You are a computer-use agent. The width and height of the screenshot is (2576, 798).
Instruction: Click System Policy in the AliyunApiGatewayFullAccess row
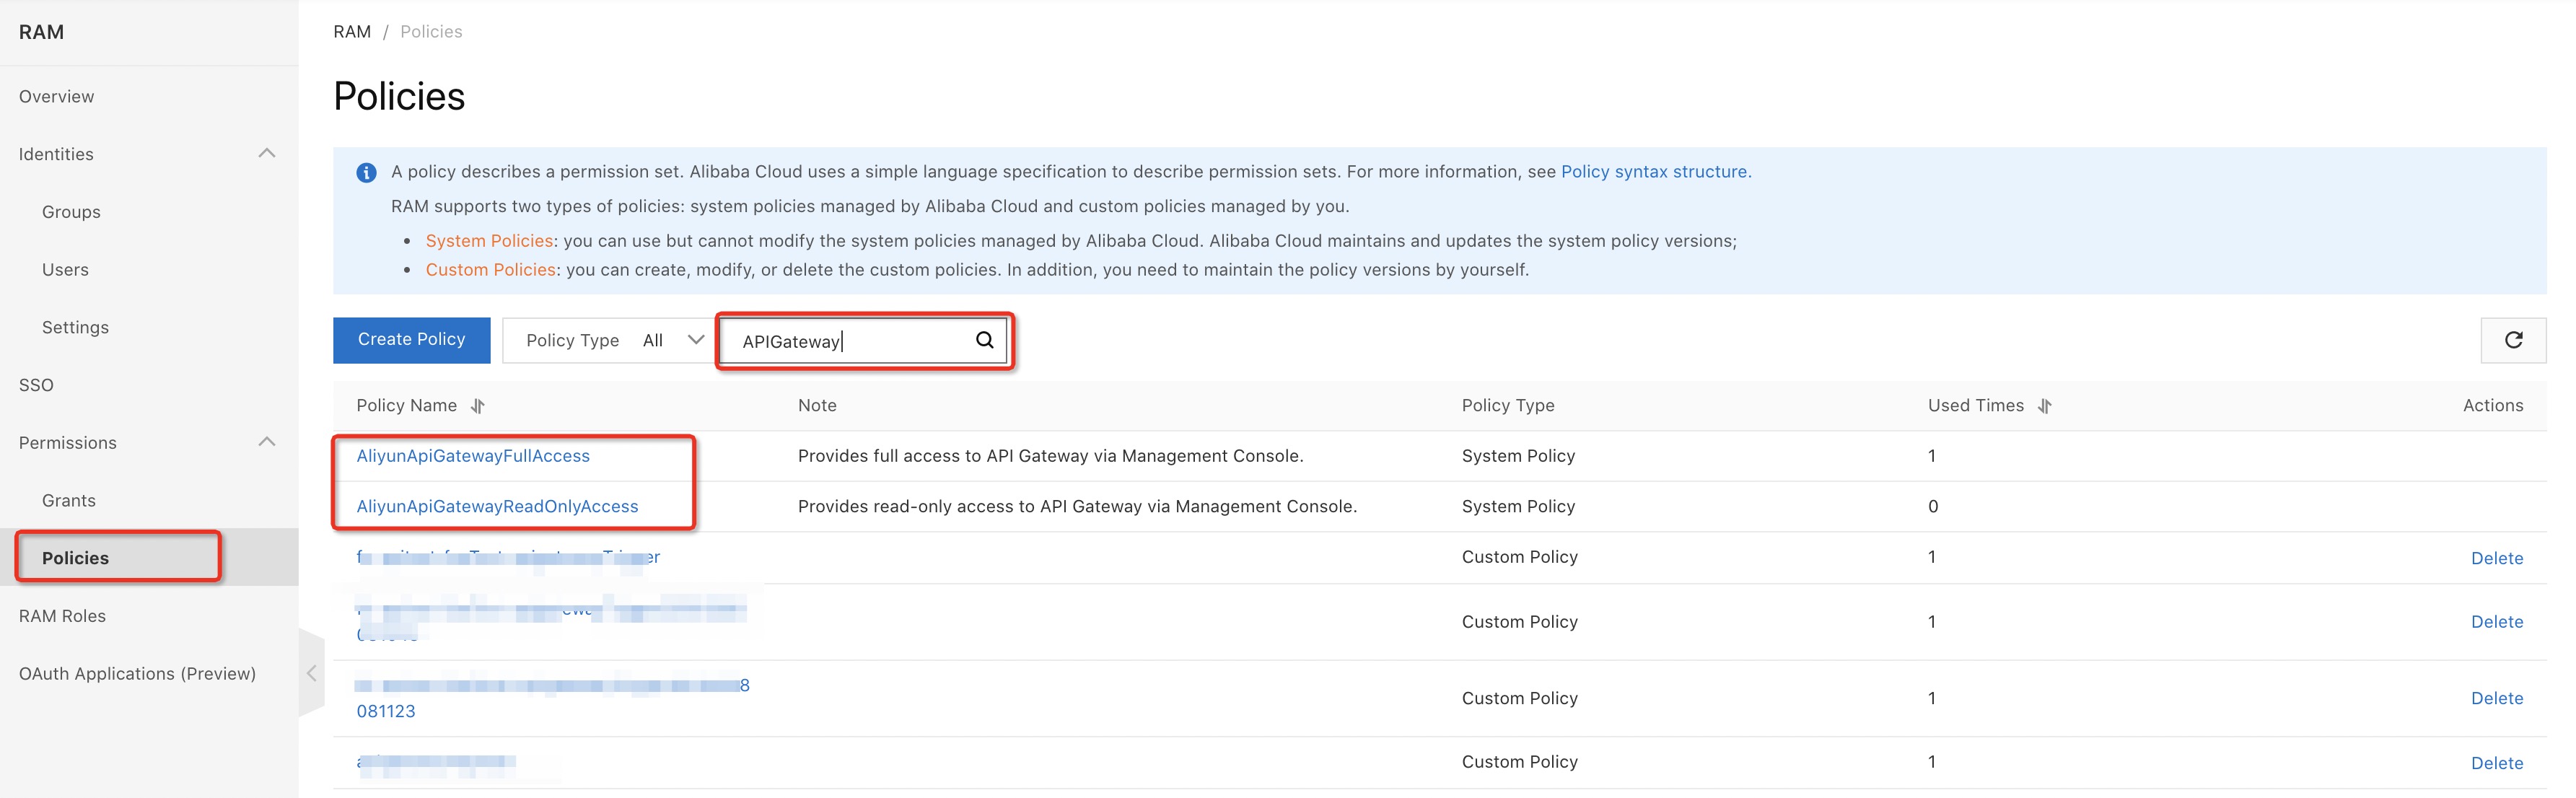1518,456
